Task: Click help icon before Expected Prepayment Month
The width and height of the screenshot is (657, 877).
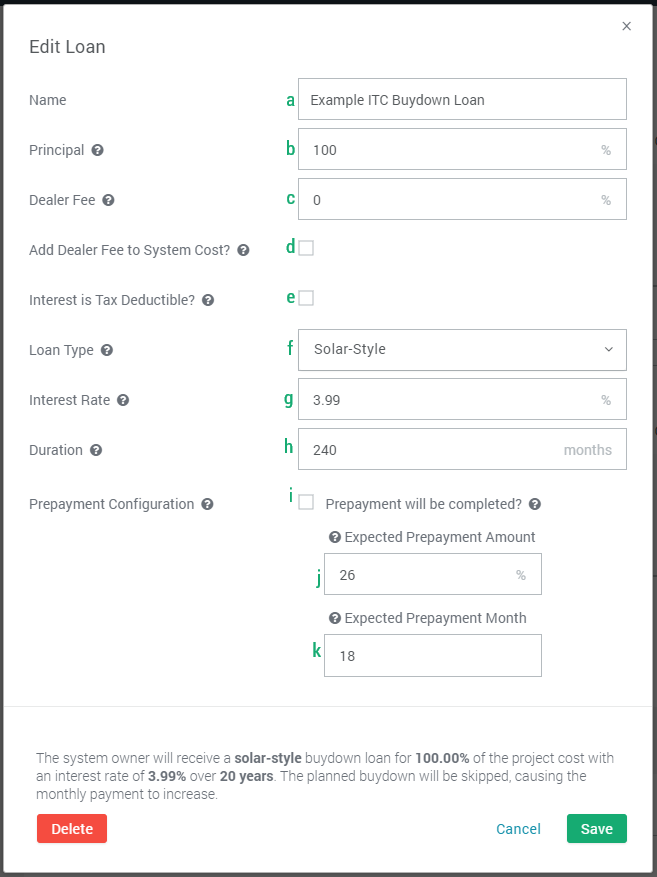Action: click(x=335, y=618)
